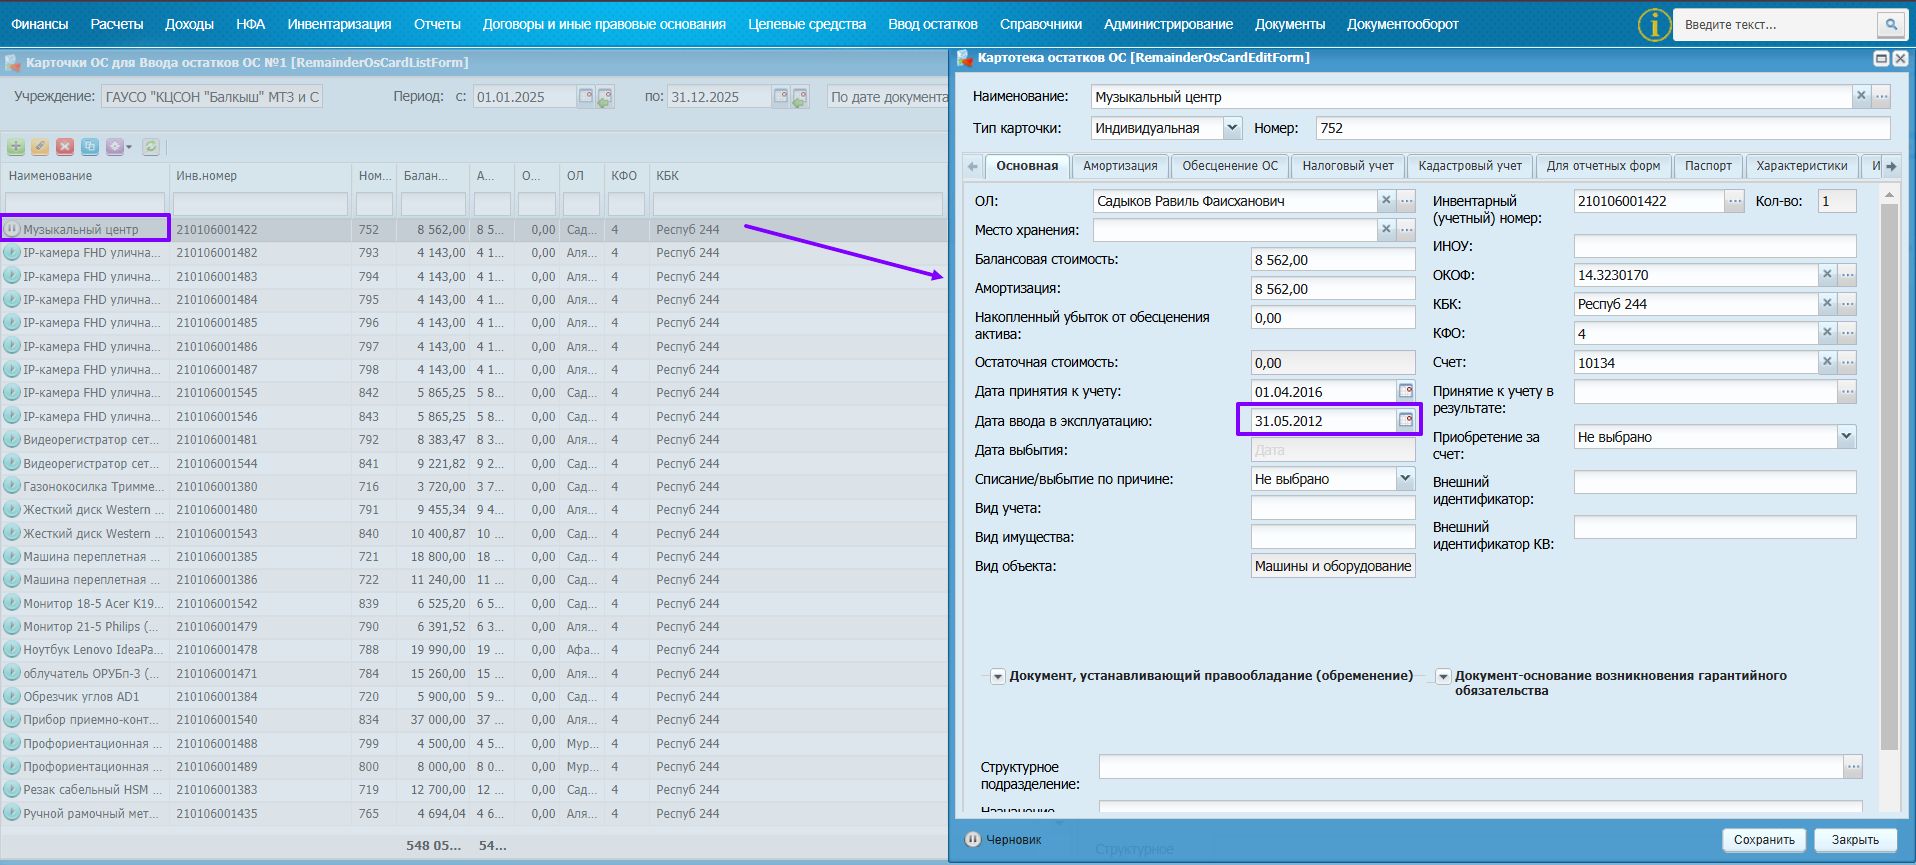Open the Инвентаризация menu

click(339, 24)
